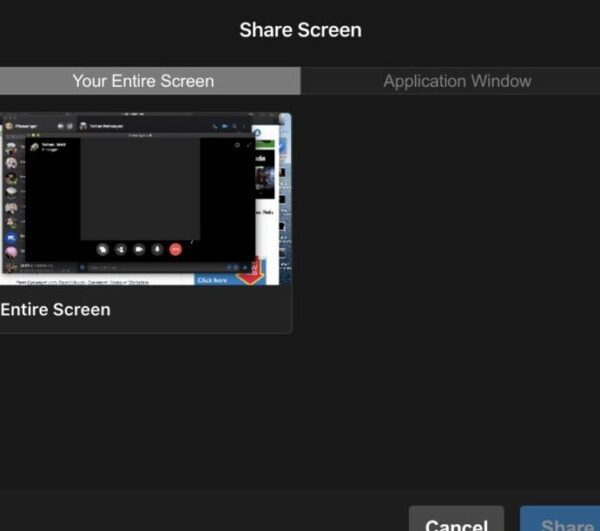Click the video camera icon in call controls
Viewport: 600px width, 531px height.
tap(139, 249)
